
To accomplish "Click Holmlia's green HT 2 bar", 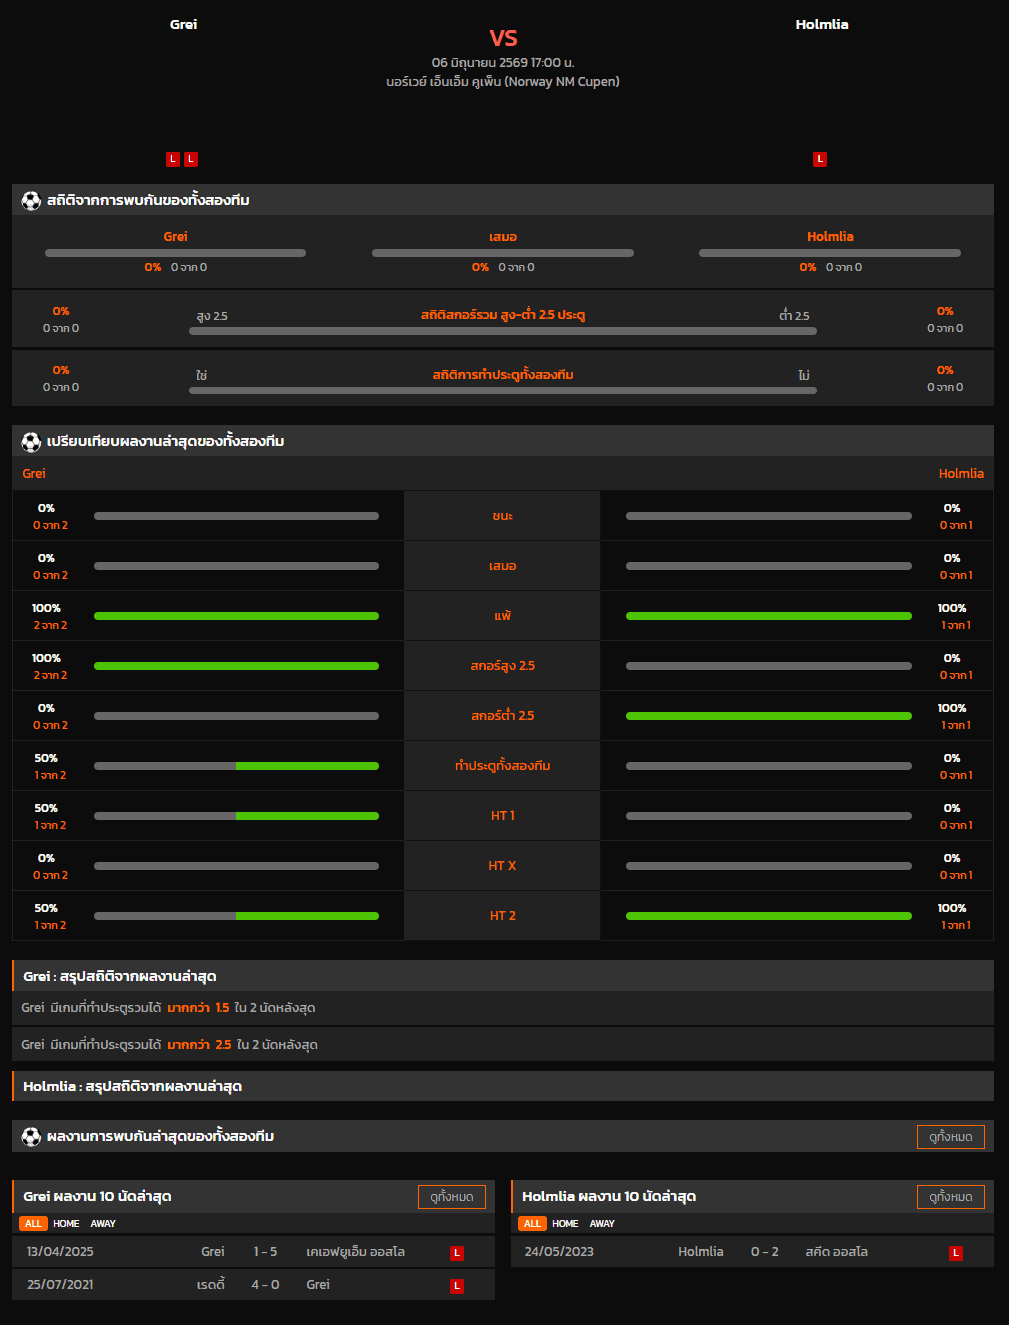I will point(769,916).
